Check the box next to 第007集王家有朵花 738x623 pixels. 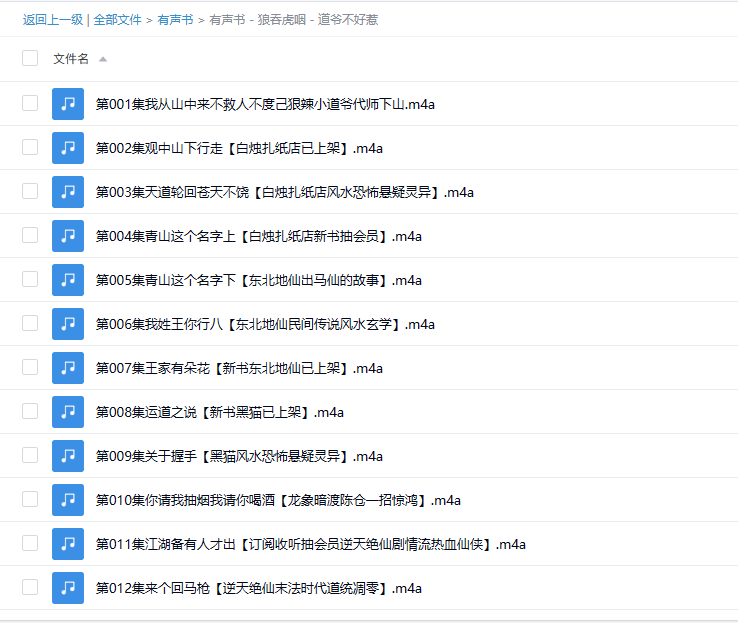30,367
